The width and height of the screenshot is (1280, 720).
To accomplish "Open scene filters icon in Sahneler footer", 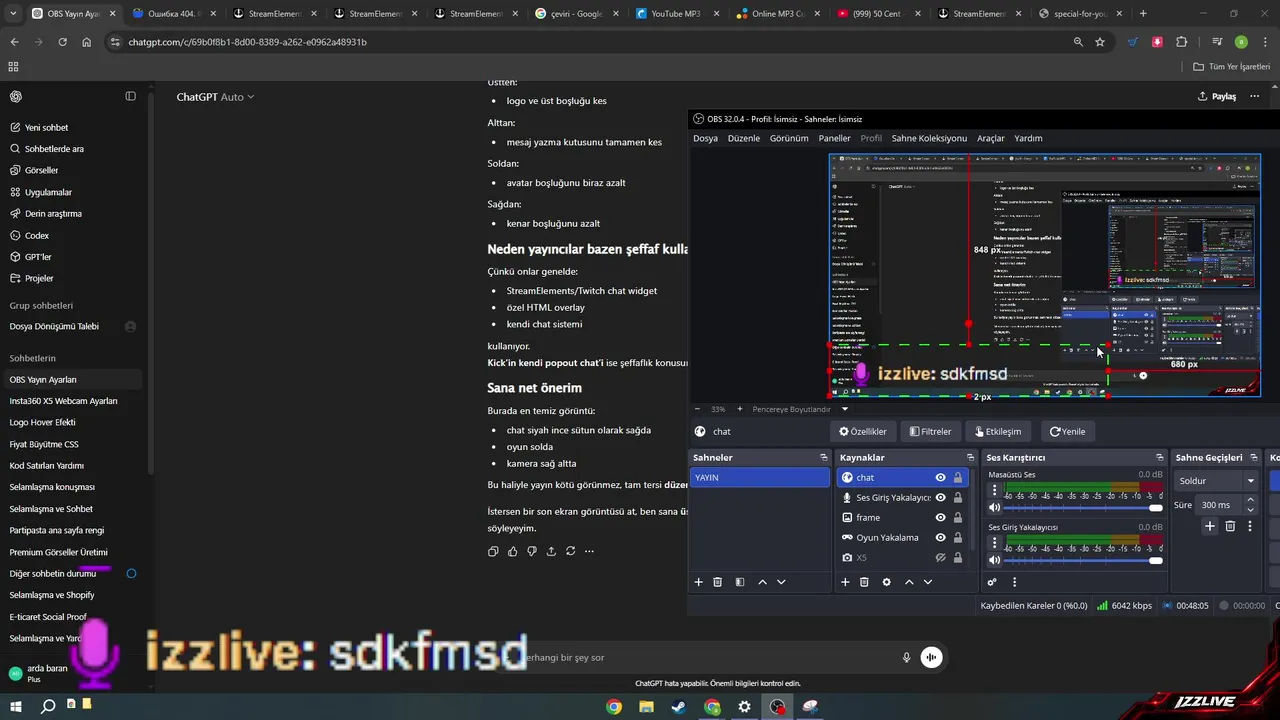I will pos(740,582).
